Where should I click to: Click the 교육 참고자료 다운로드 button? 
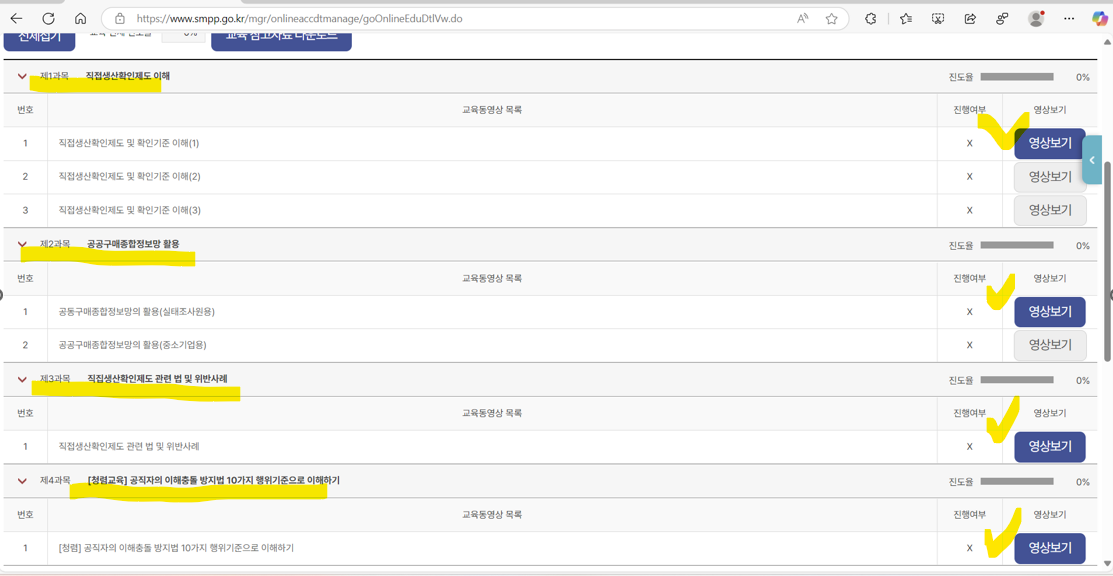282,40
